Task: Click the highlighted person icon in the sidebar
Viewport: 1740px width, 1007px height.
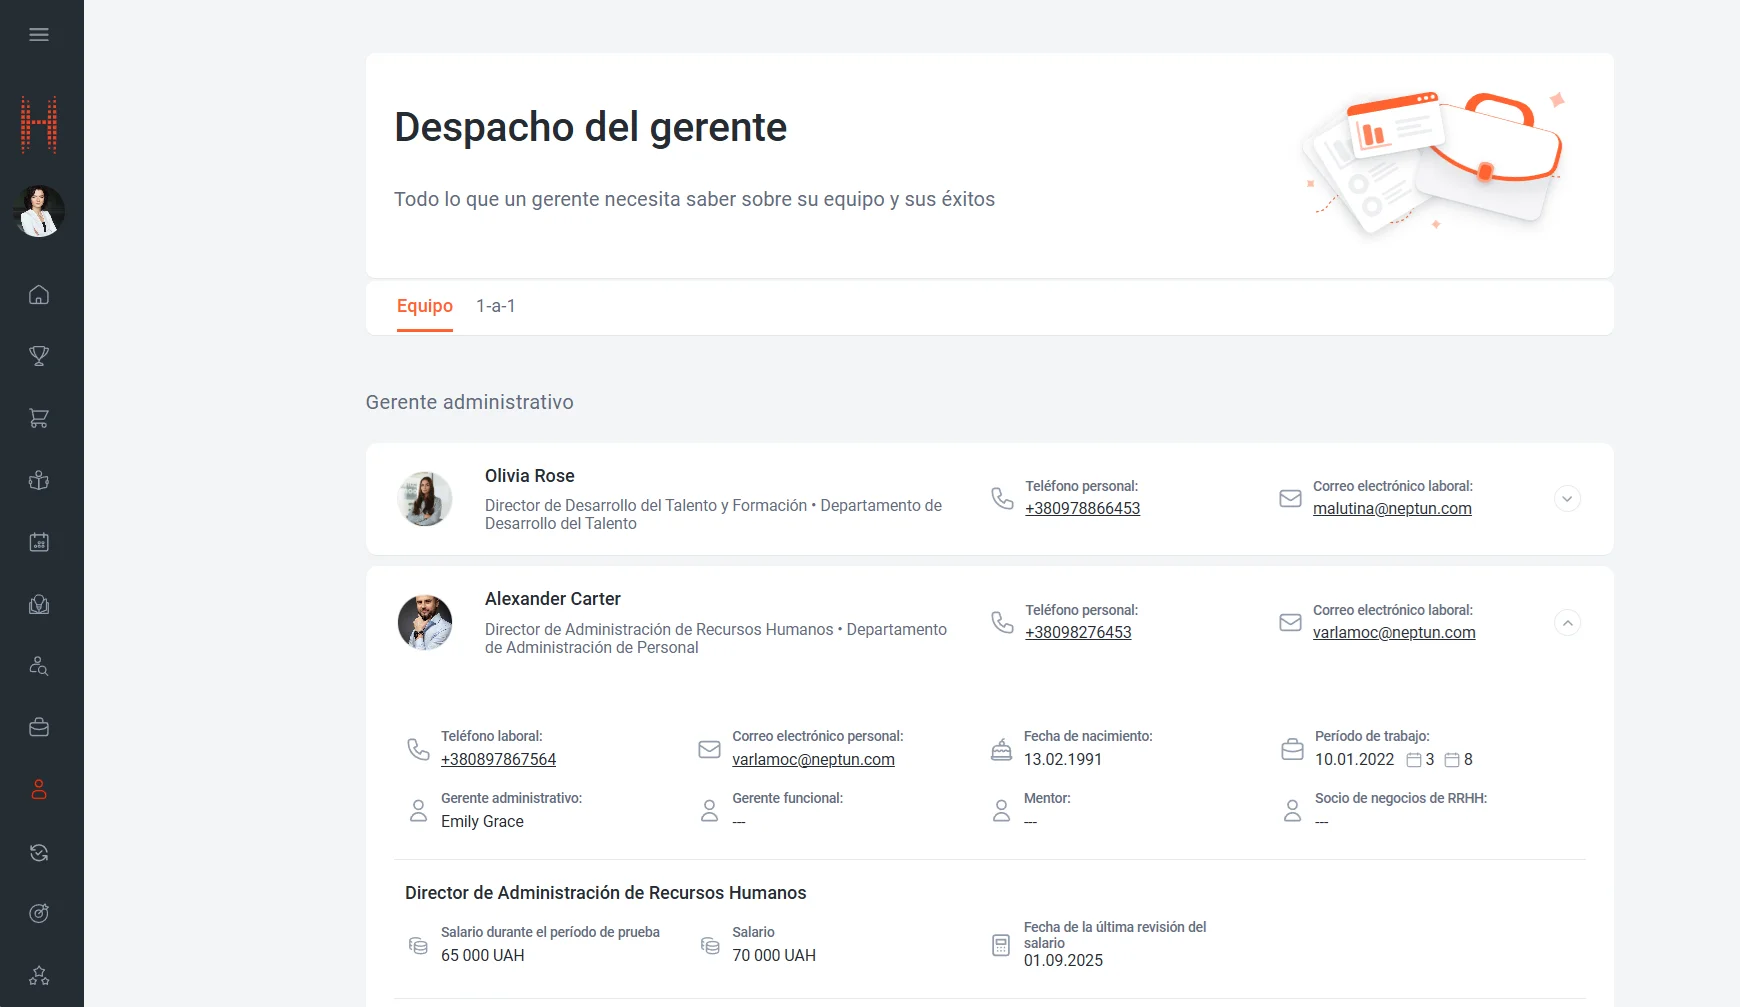Action: click(x=39, y=790)
